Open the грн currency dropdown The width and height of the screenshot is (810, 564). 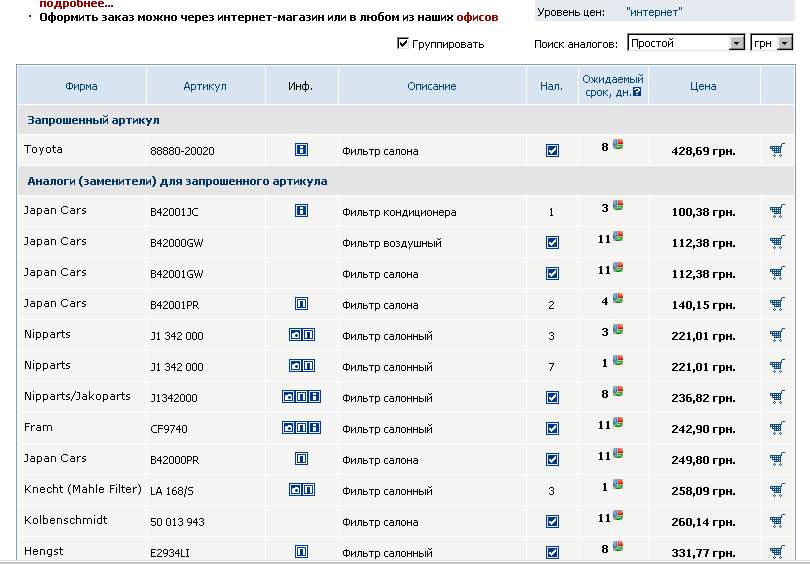[785, 43]
